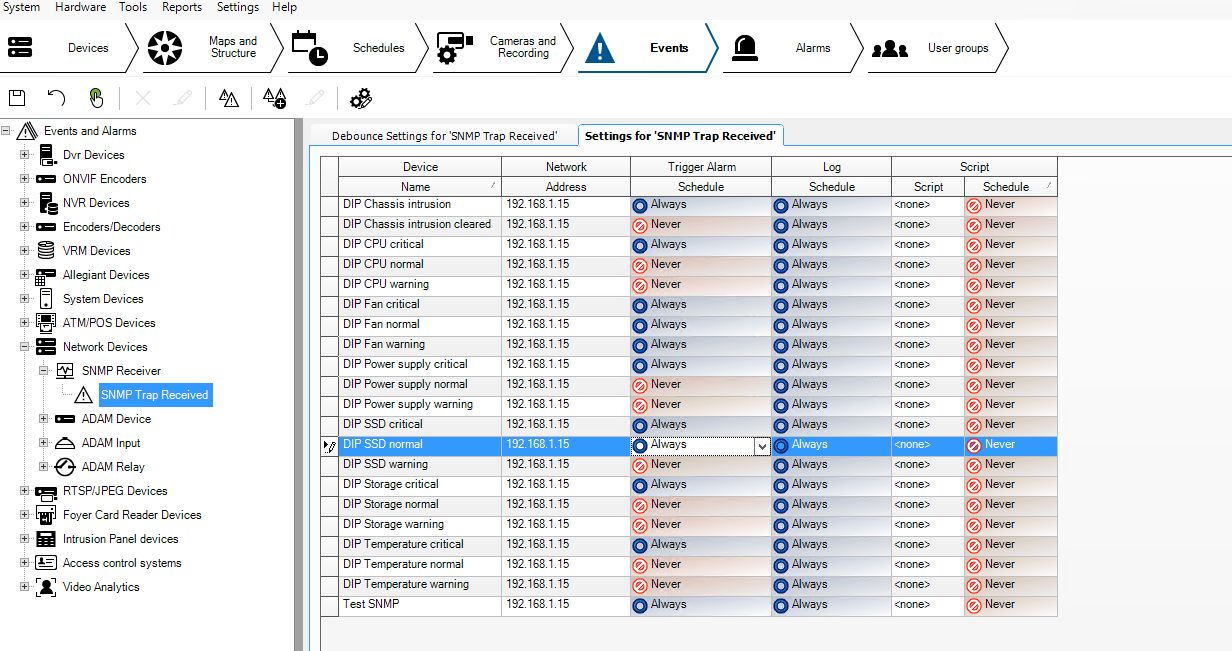Go to the Alarms section
Image resolution: width=1232 pixels, height=651 pixels.
[x=790, y=48]
